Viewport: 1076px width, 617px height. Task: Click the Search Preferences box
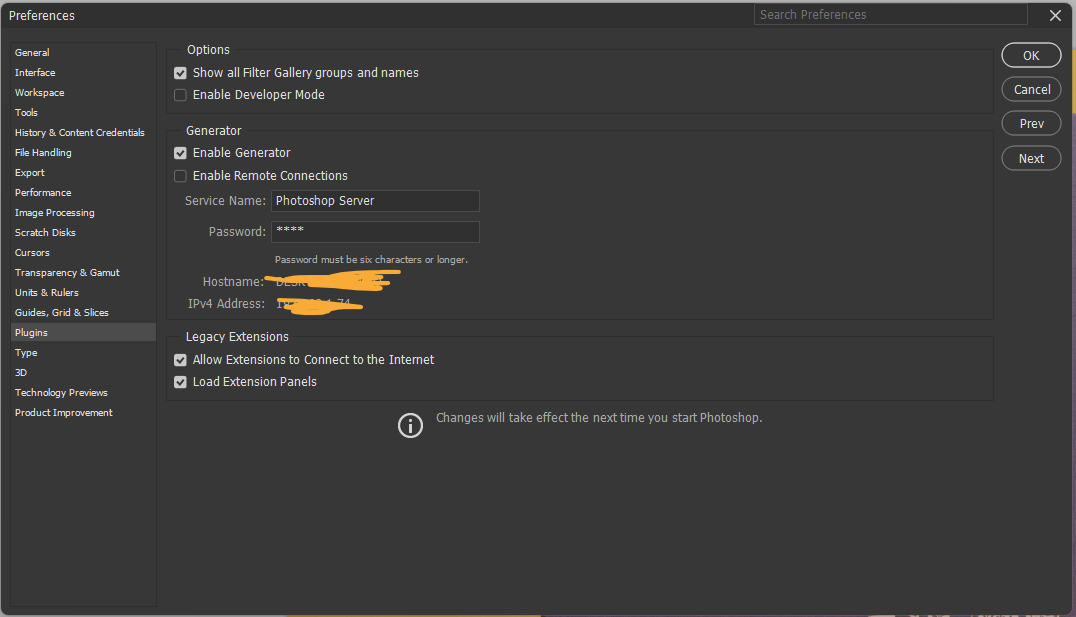pos(889,14)
